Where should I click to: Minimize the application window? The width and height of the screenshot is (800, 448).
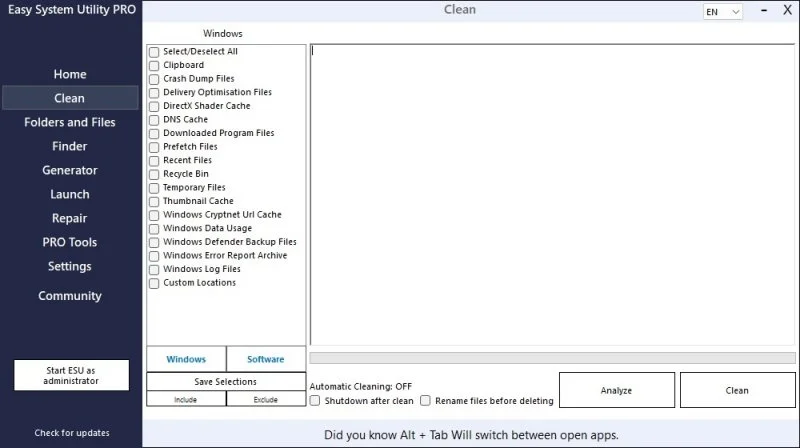tap(764, 10)
